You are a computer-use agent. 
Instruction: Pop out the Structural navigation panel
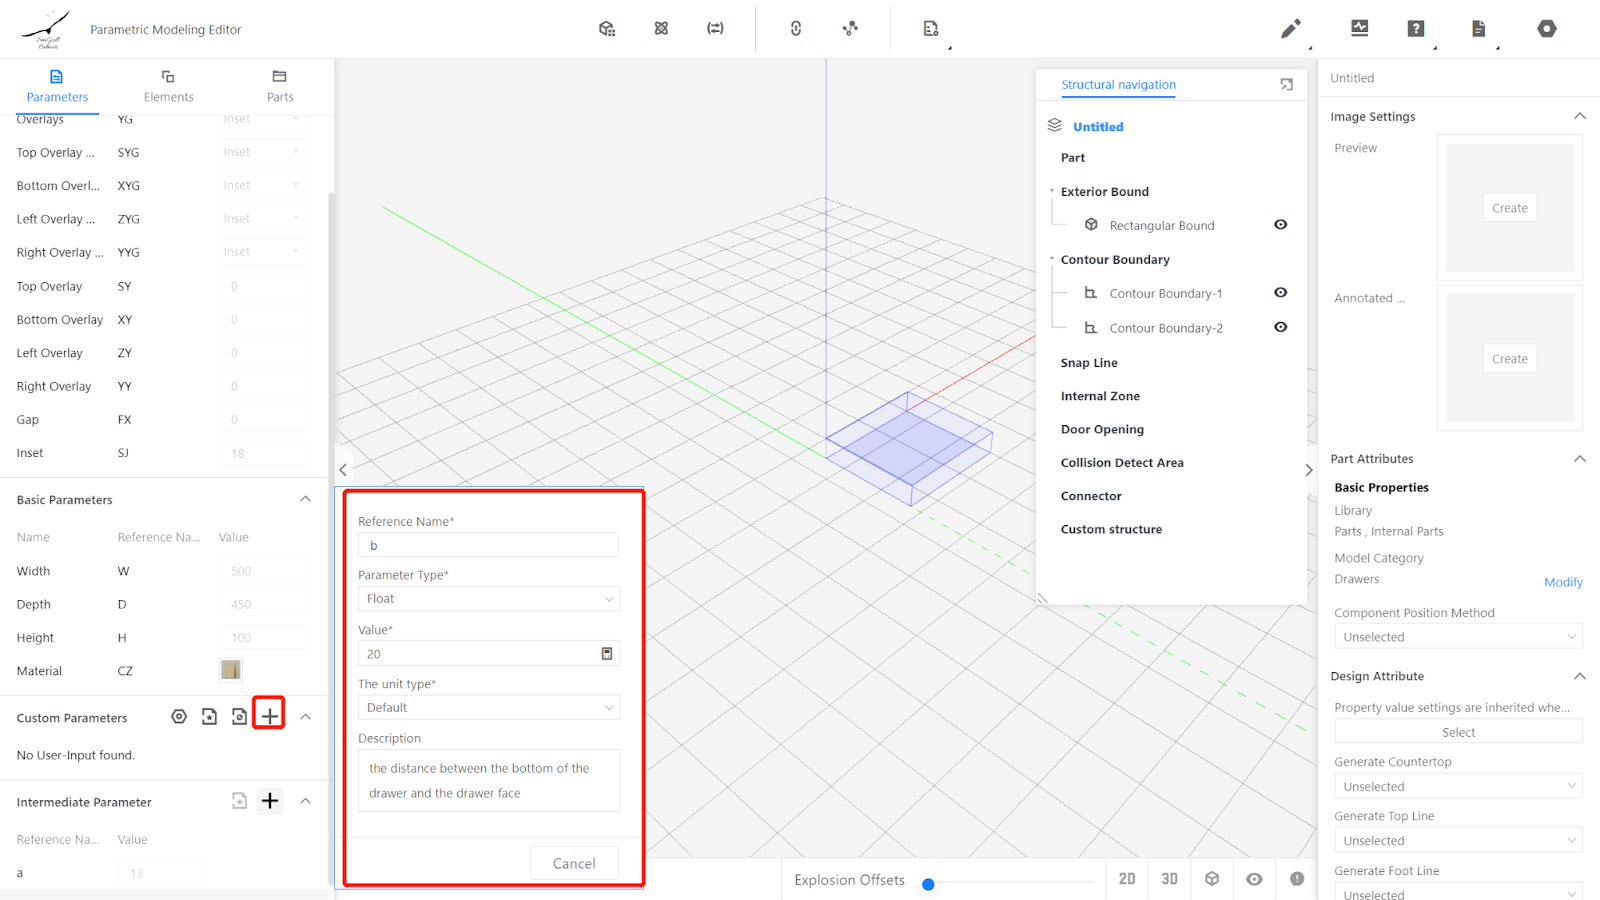point(1286,85)
